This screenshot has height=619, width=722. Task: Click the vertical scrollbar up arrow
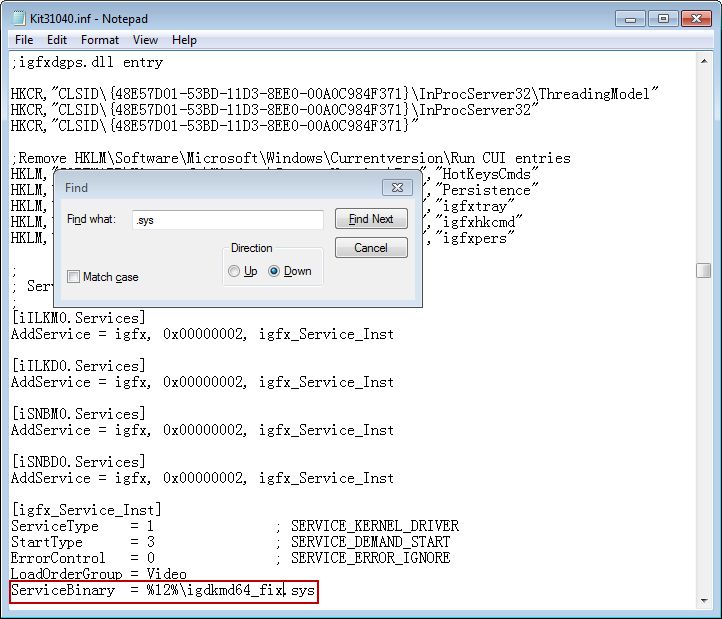[x=704, y=59]
